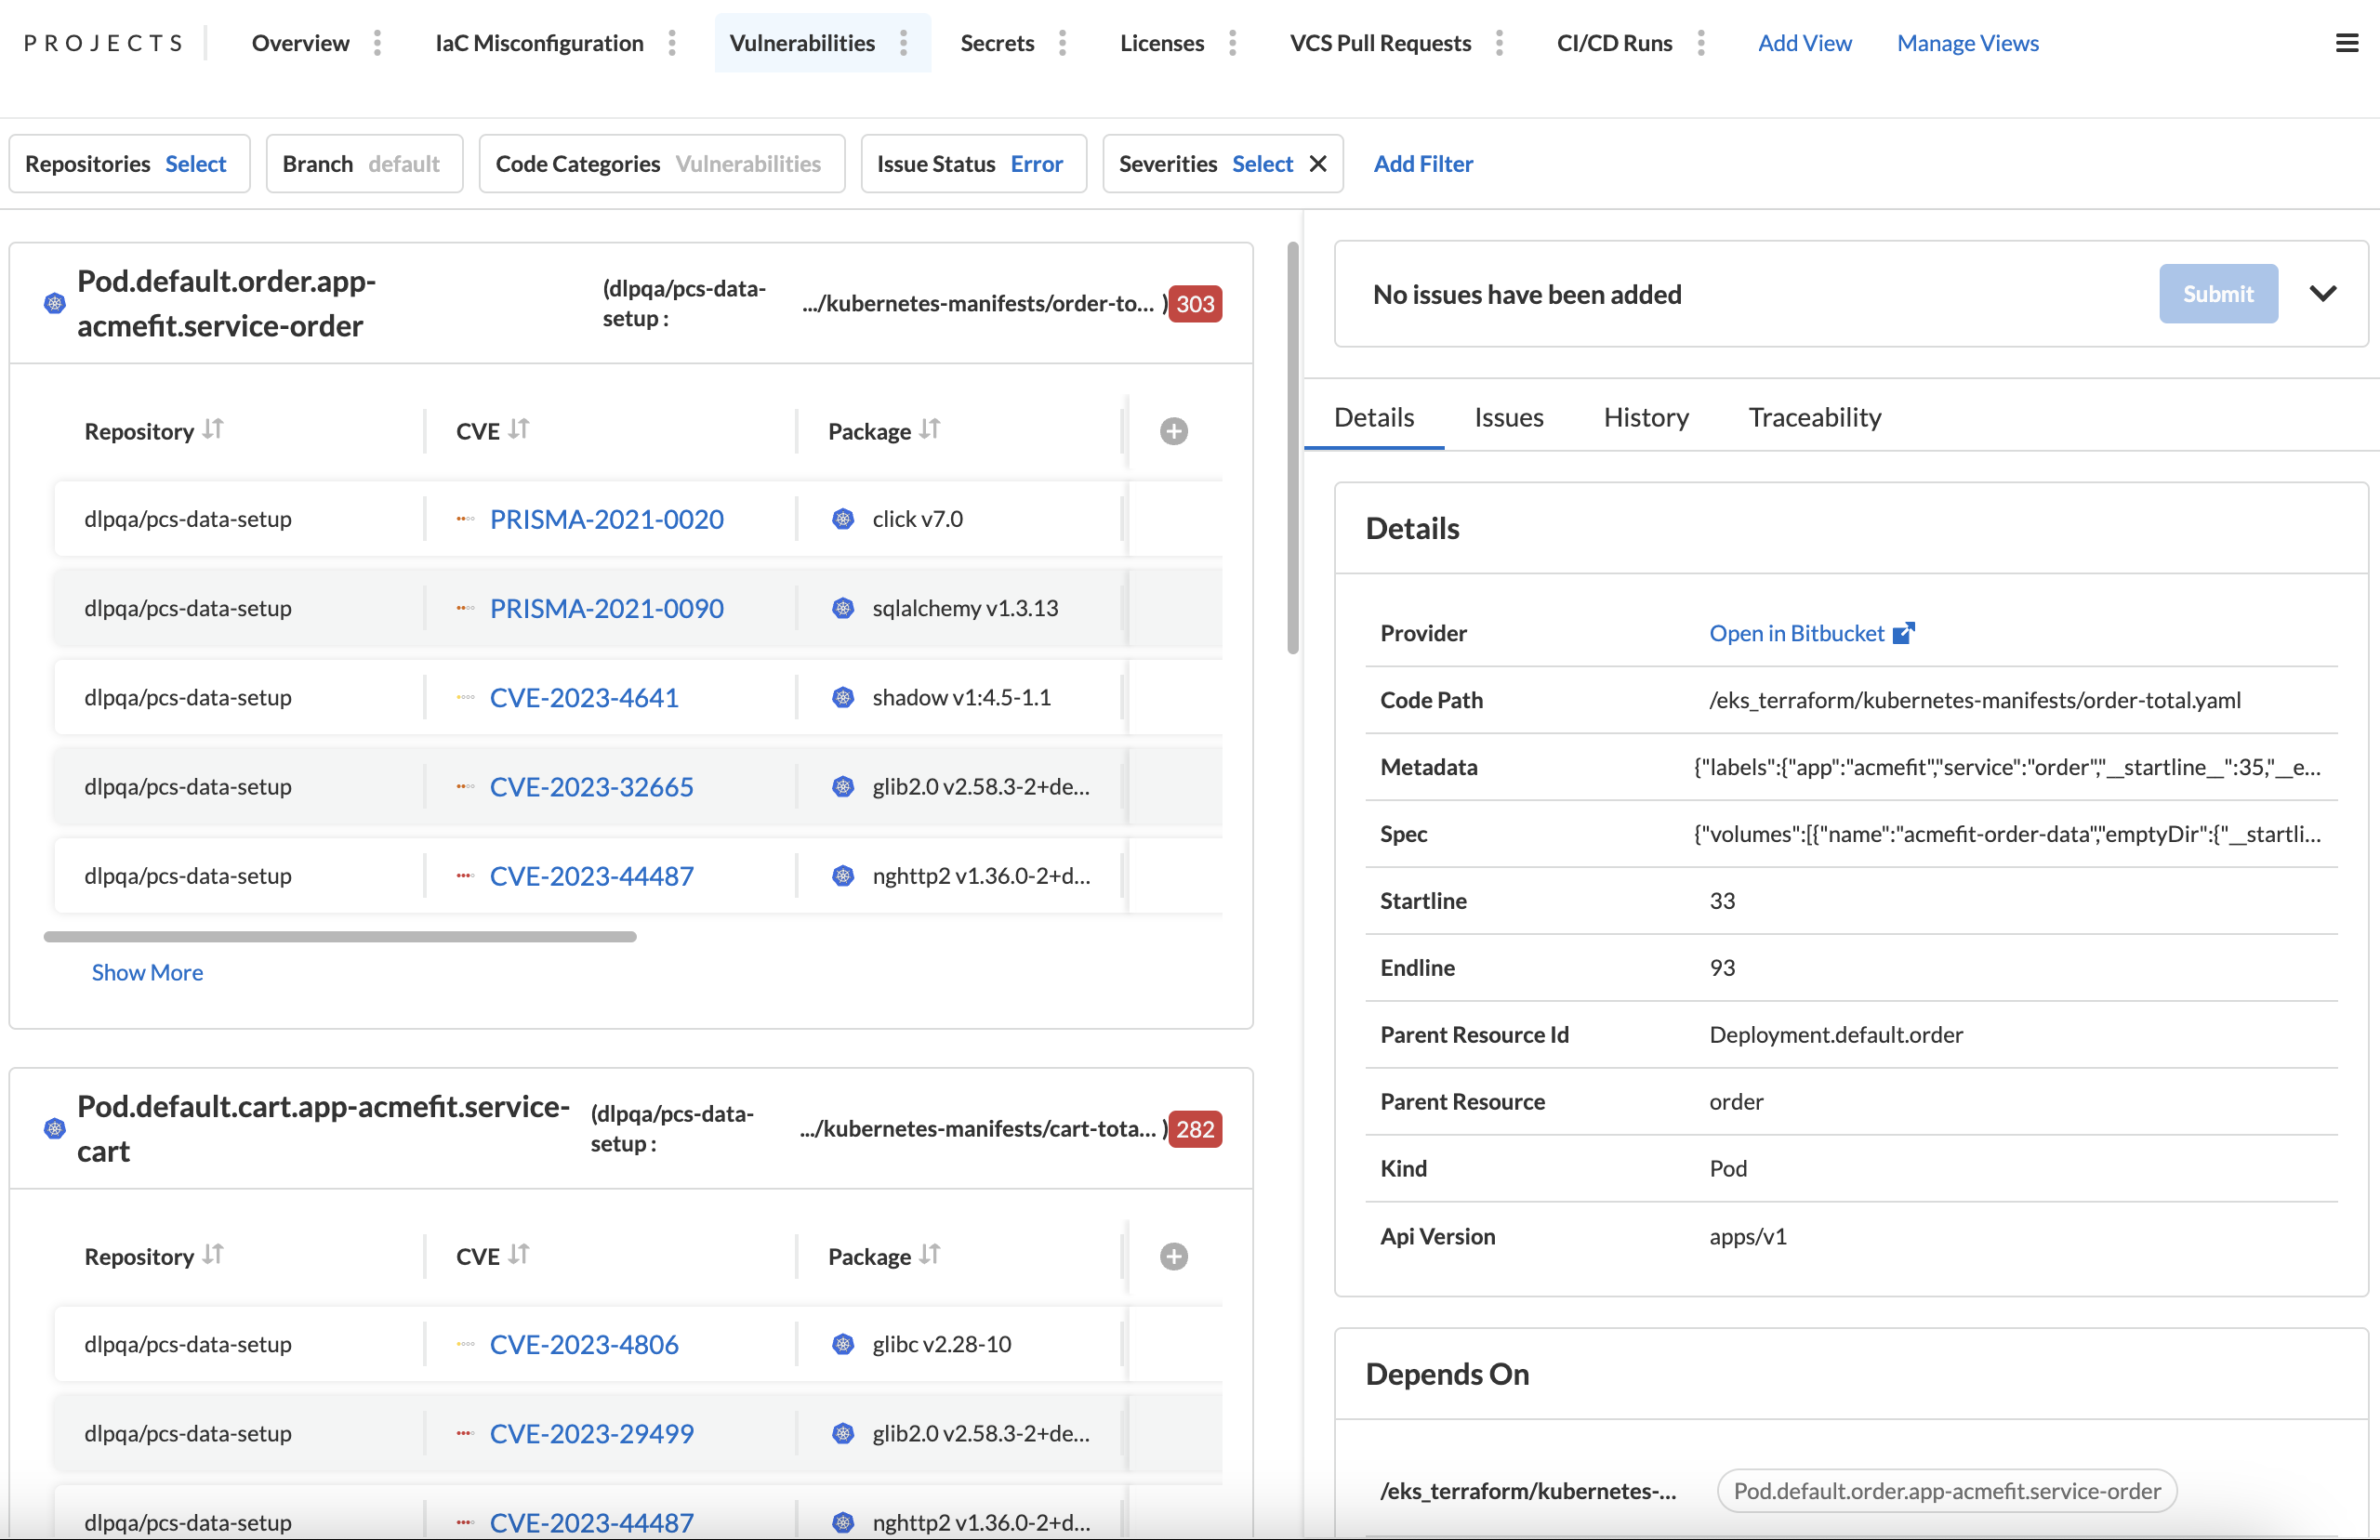Add column with plus icon in order table
Image resolution: width=2380 pixels, height=1540 pixels.
tap(1173, 431)
